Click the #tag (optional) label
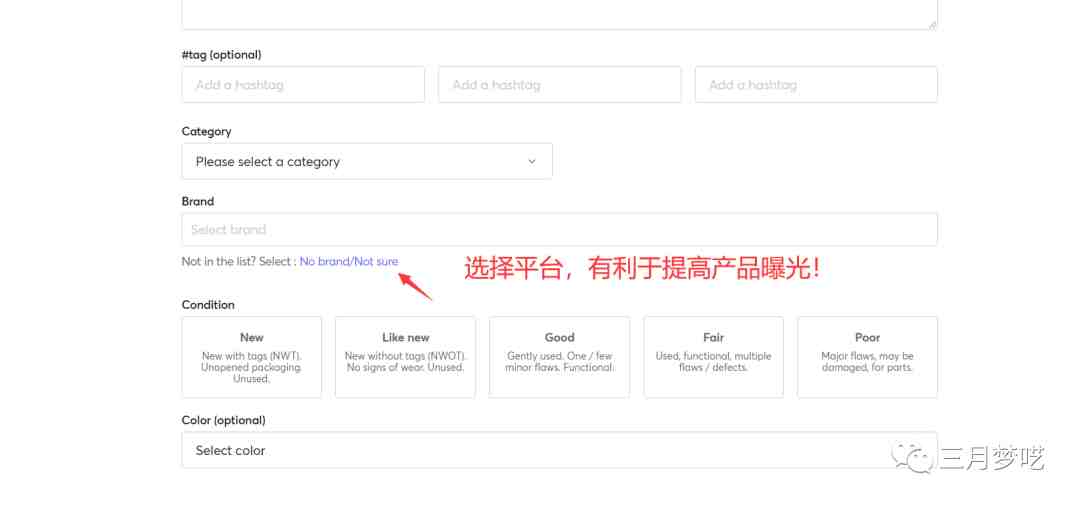The height and width of the screenshot is (505, 1080). pyautogui.click(x=221, y=54)
